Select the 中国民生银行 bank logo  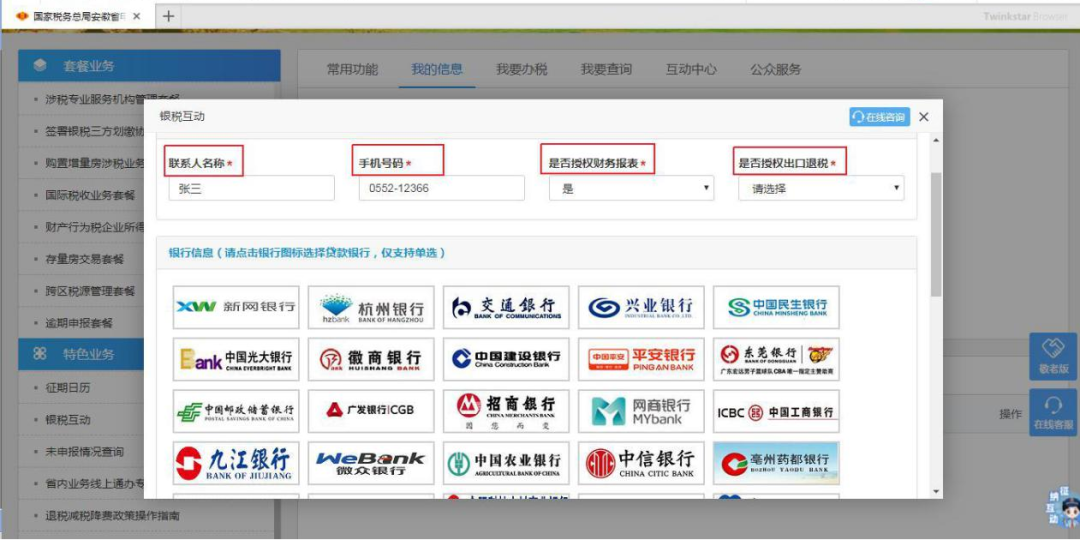[x=776, y=307]
